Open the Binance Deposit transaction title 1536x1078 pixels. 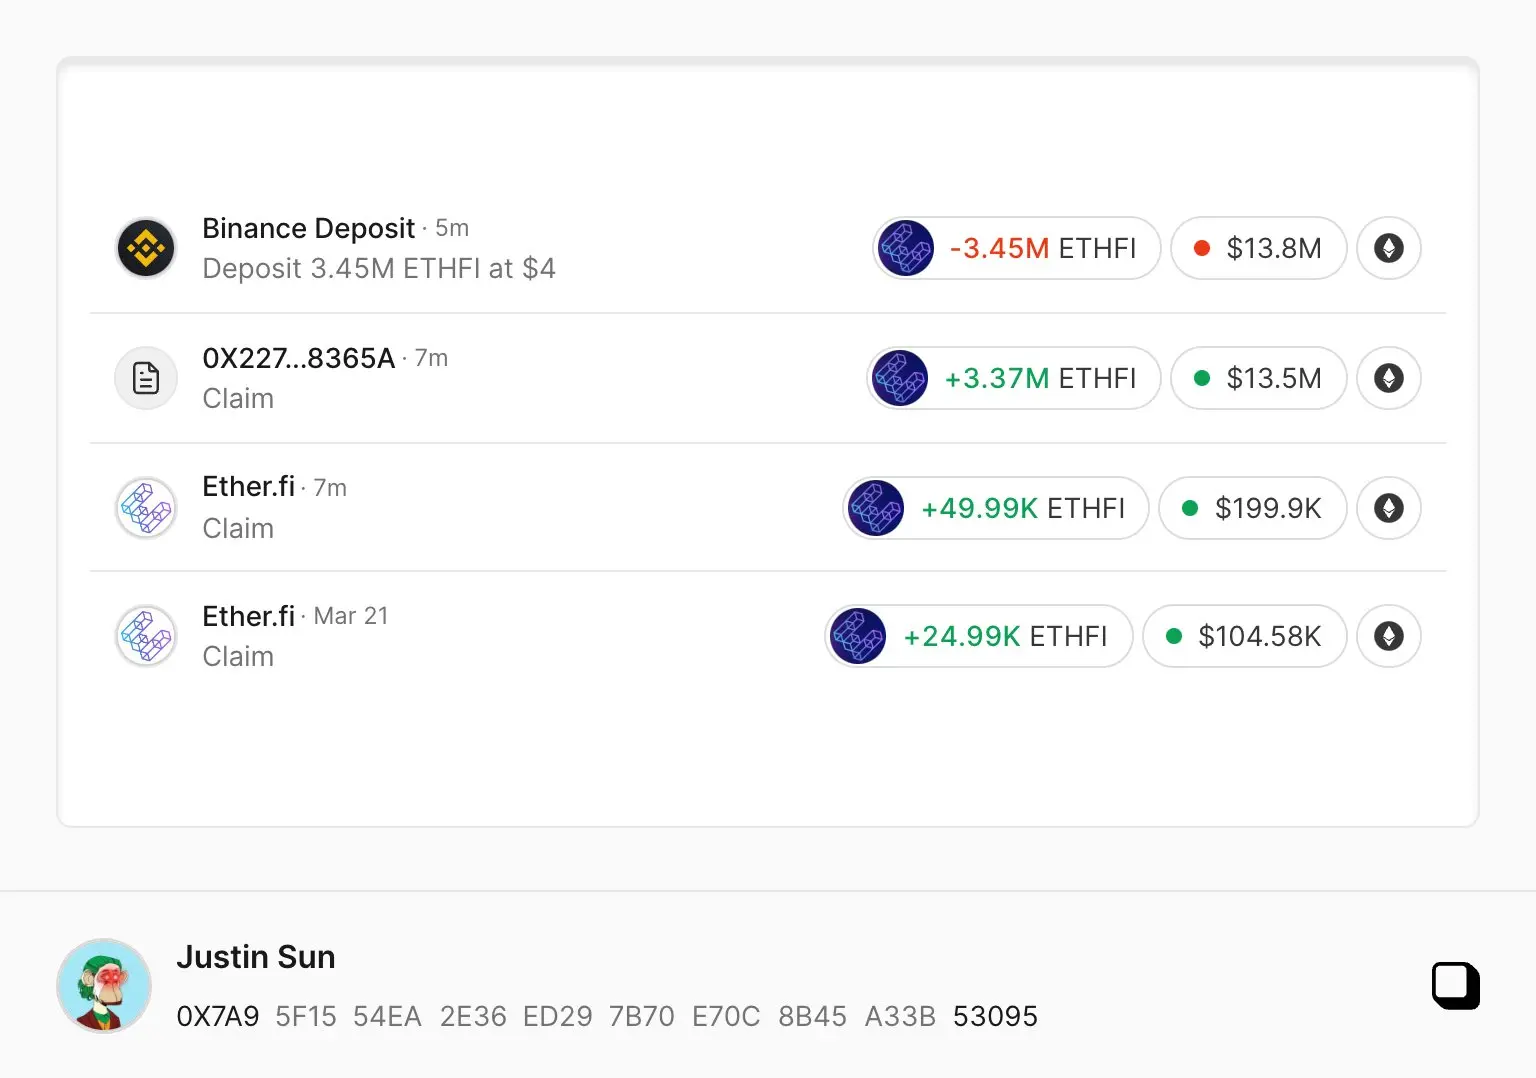308,228
